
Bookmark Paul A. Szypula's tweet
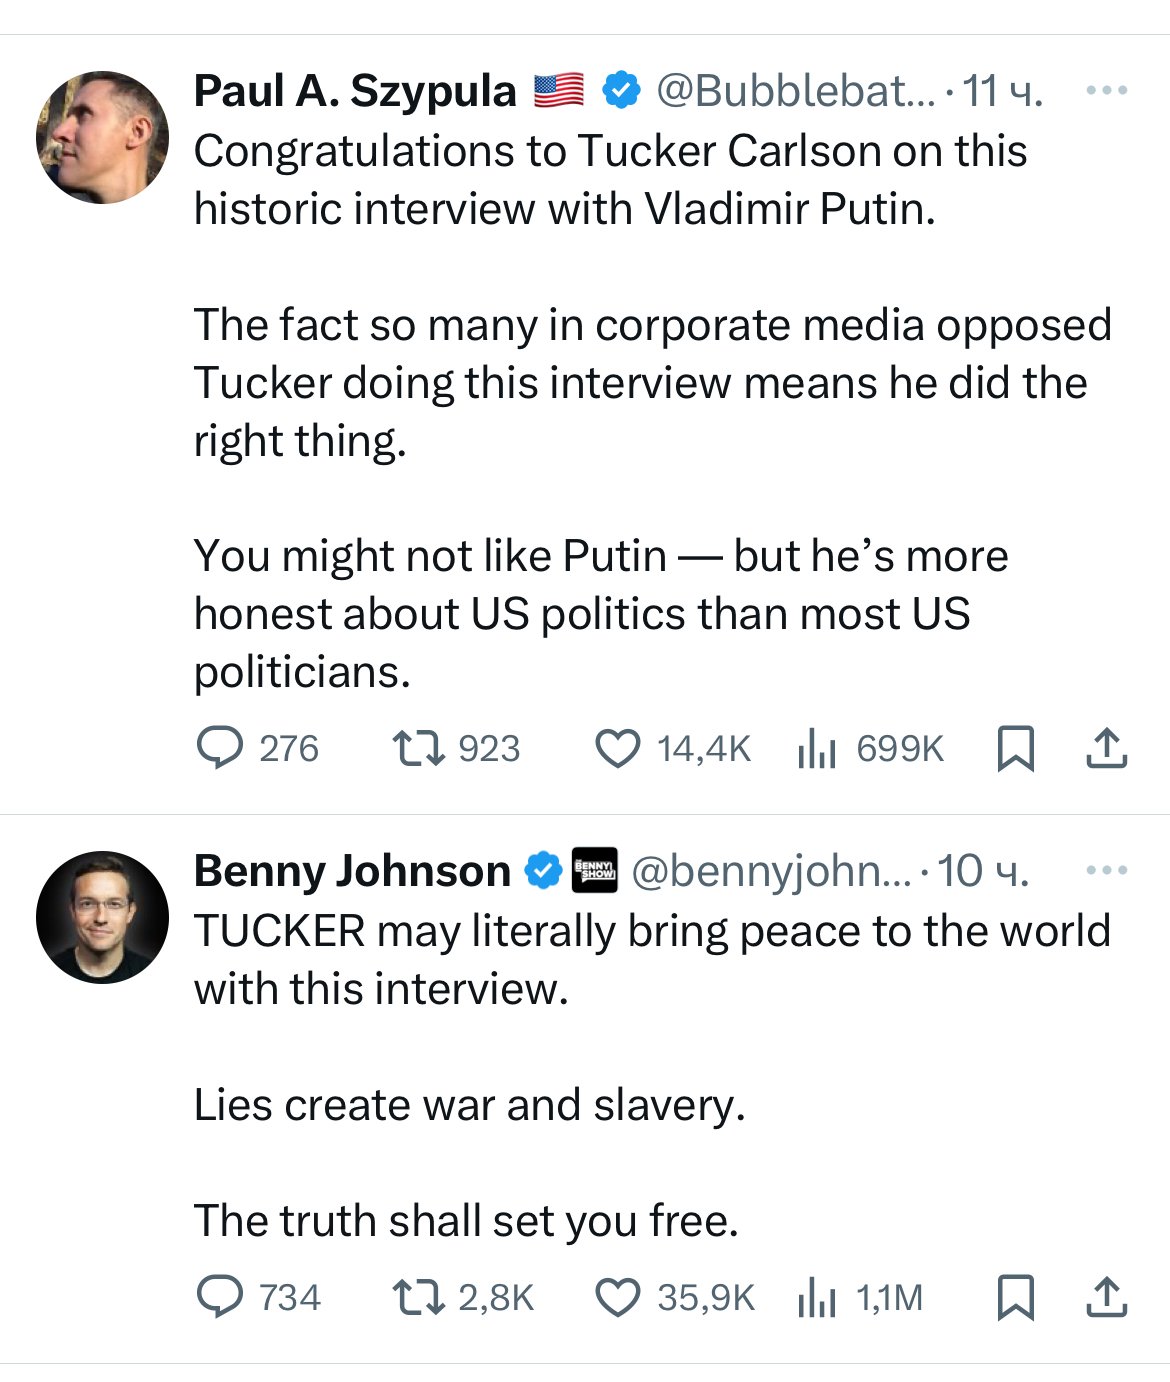coord(1016,748)
